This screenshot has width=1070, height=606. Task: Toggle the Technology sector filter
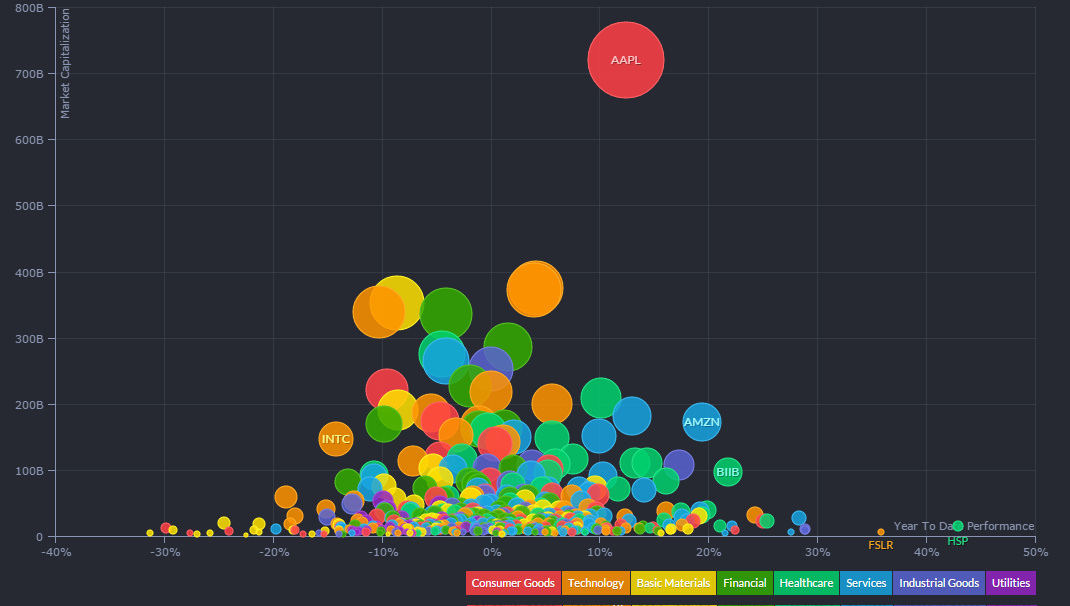[596, 583]
